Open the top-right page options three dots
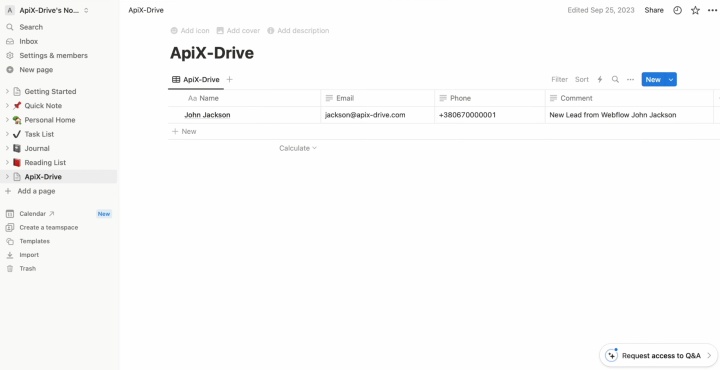 click(x=712, y=10)
